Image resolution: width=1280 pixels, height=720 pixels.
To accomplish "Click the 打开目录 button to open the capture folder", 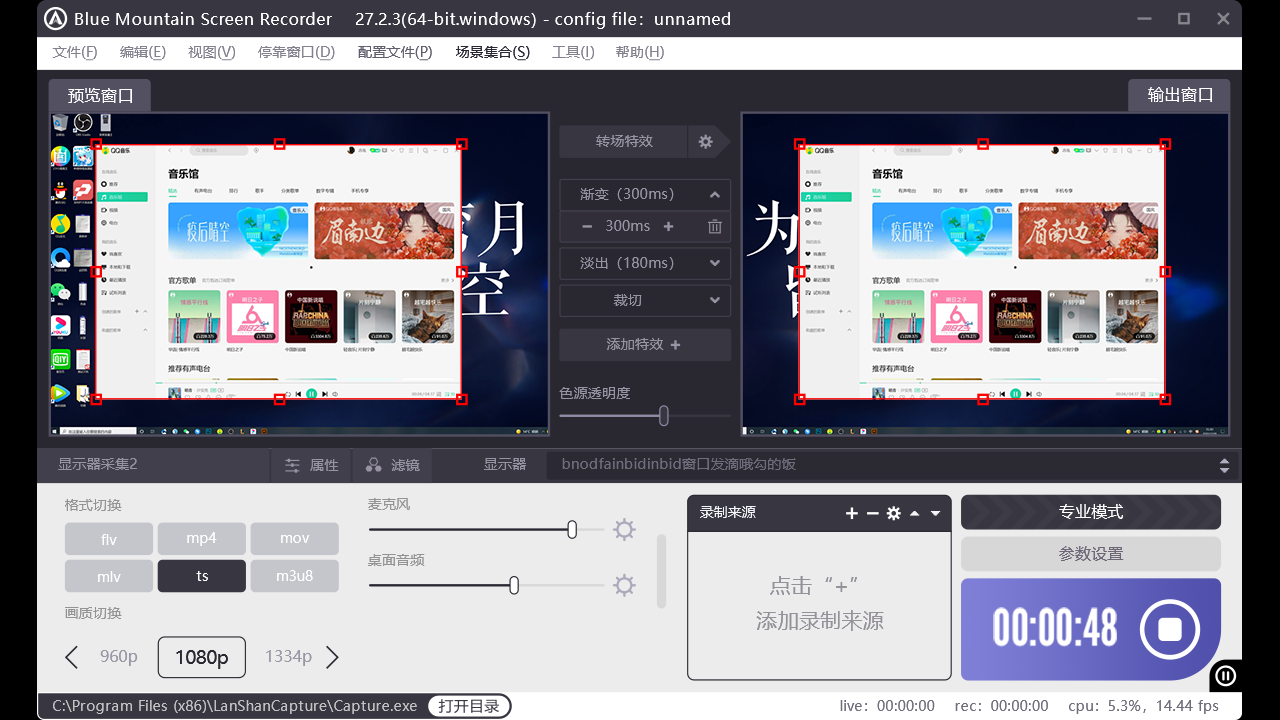I will (x=468, y=705).
